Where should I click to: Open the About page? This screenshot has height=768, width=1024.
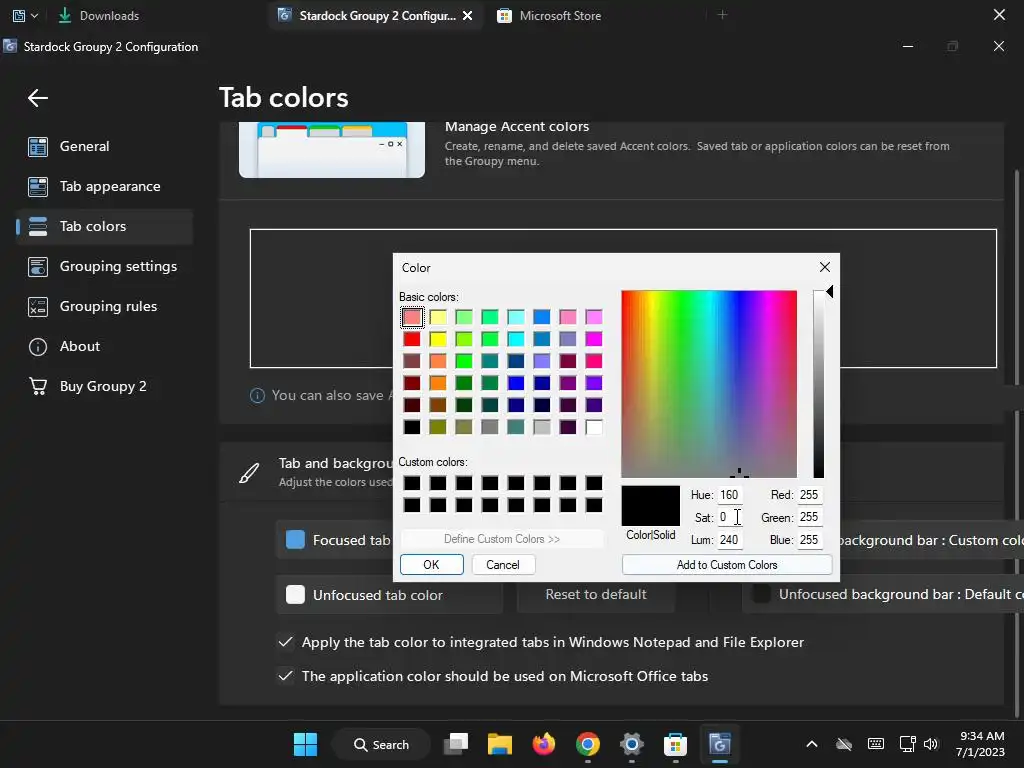[104, 346]
